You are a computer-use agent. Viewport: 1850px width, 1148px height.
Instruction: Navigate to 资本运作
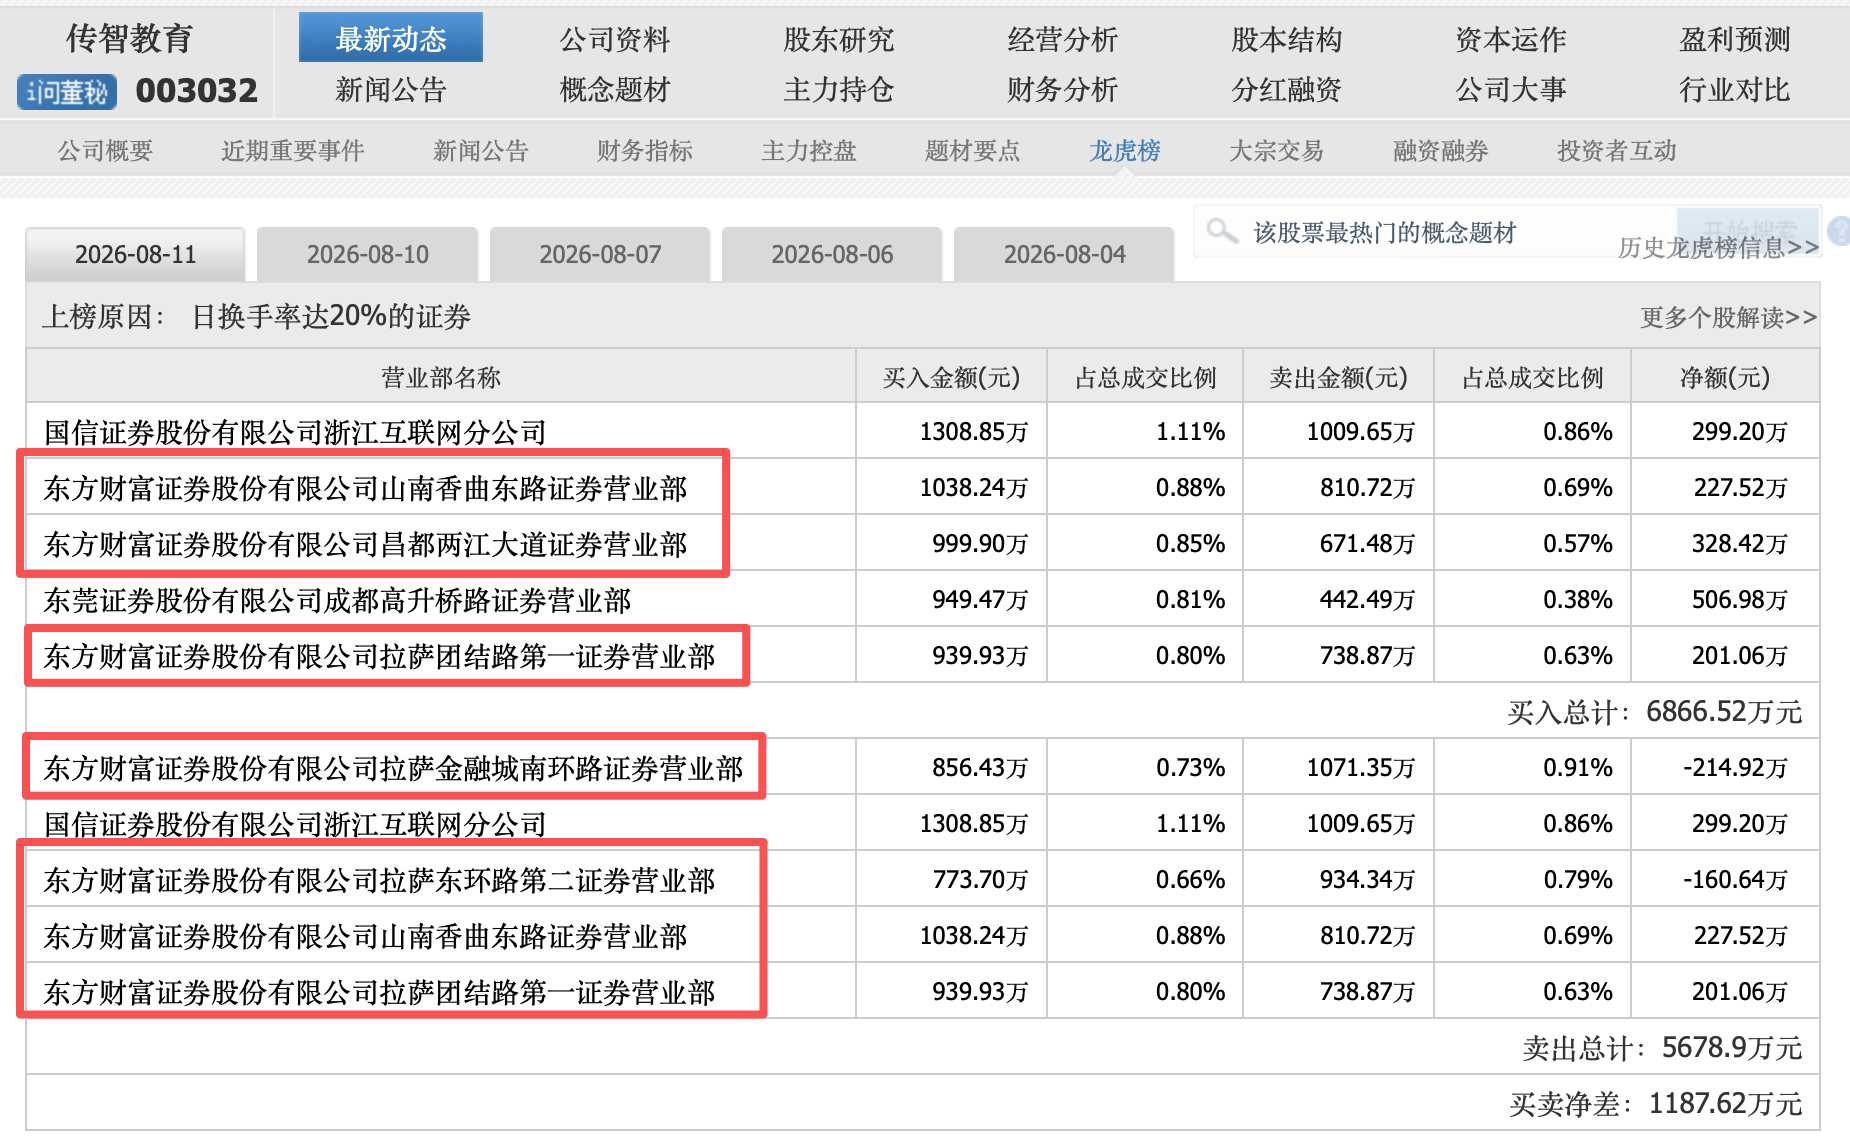click(x=1511, y=39)
